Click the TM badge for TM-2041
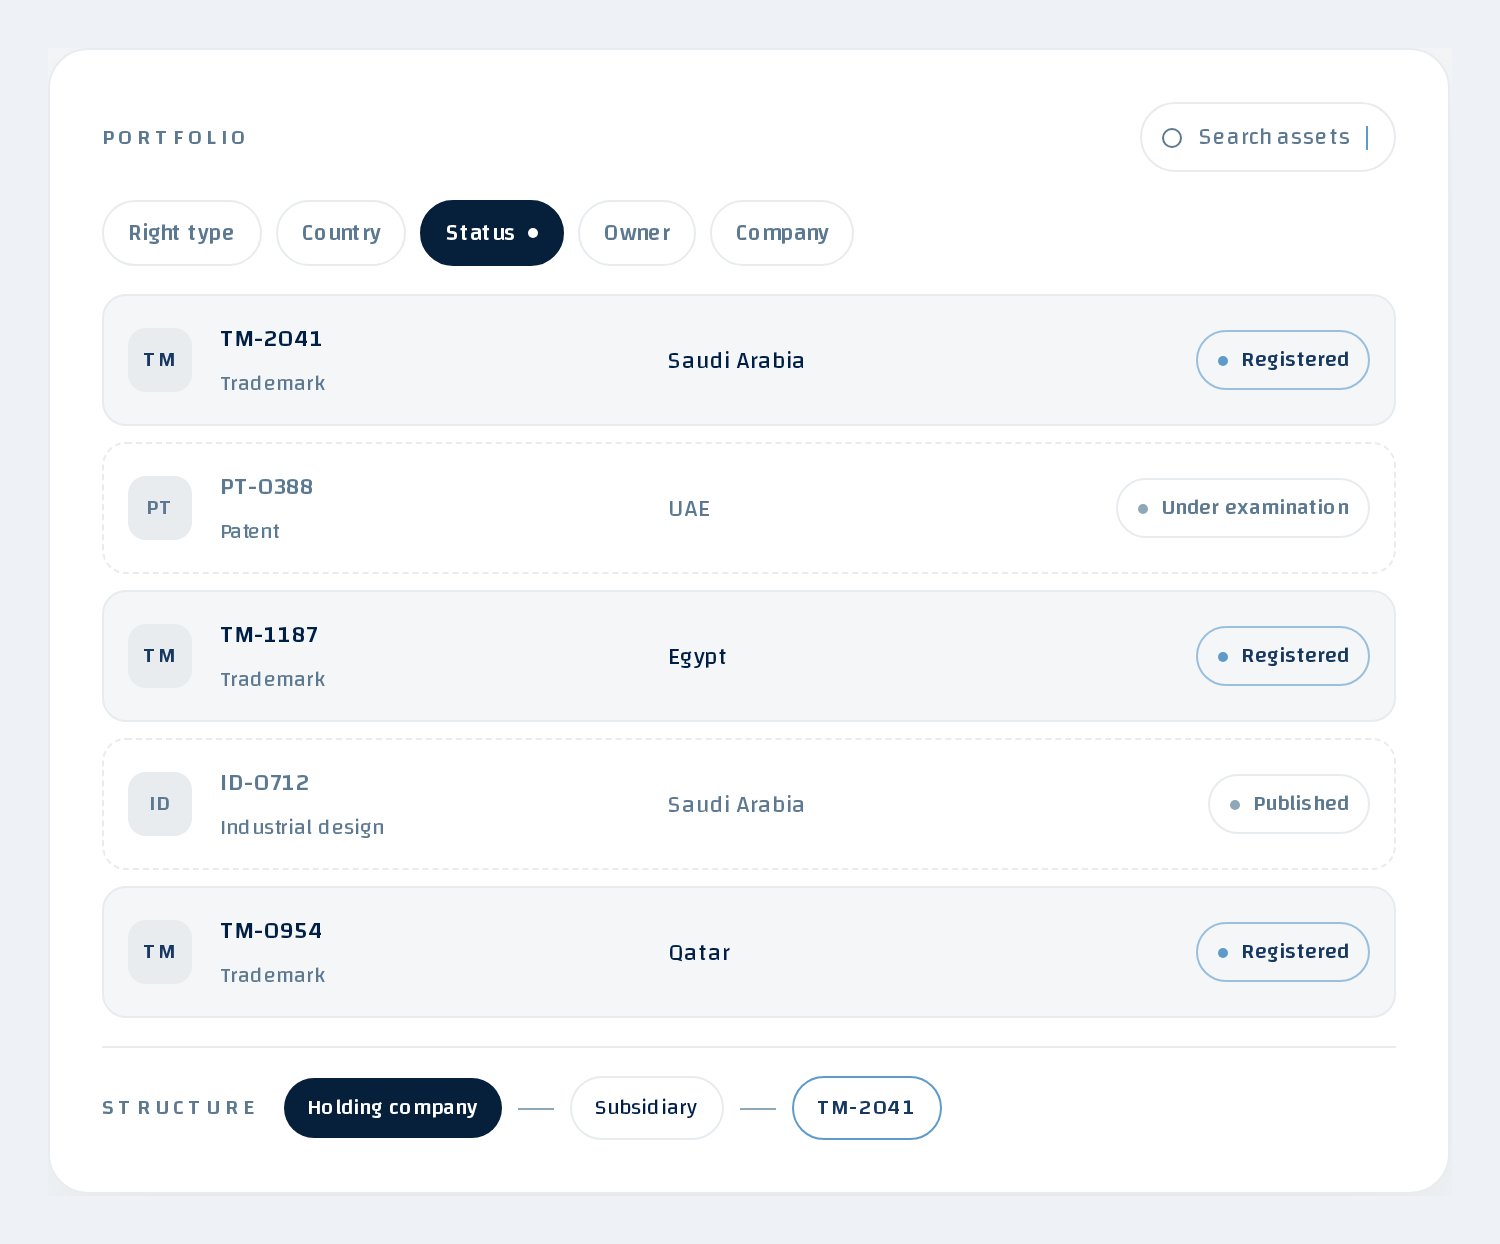 click(x=160, y=360)
